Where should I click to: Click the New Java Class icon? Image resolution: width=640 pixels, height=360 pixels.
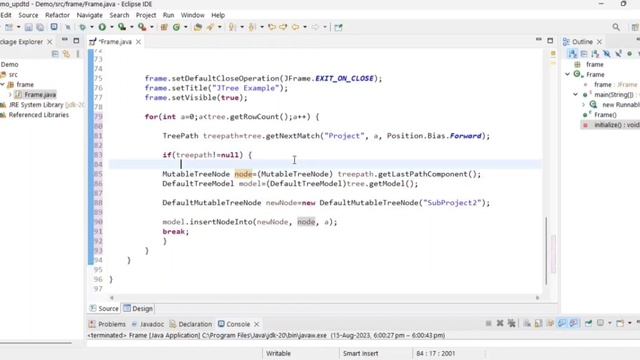(176, 27)
